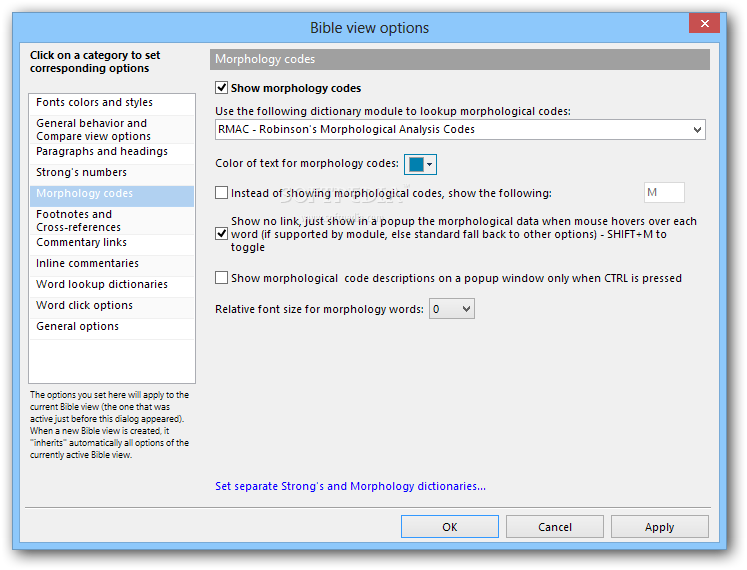Open the RMAC dictionary module dropdown
This screenshot has width=747, height=570.
coord(460,130)
